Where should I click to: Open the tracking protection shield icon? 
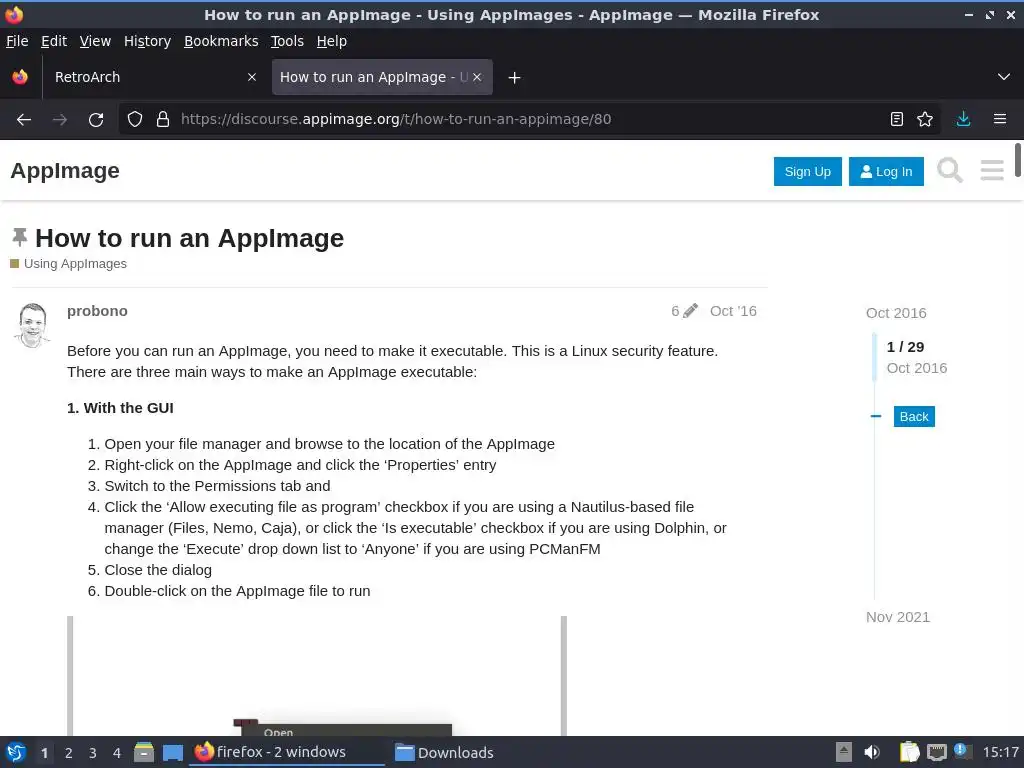click(x=135, y=120)
